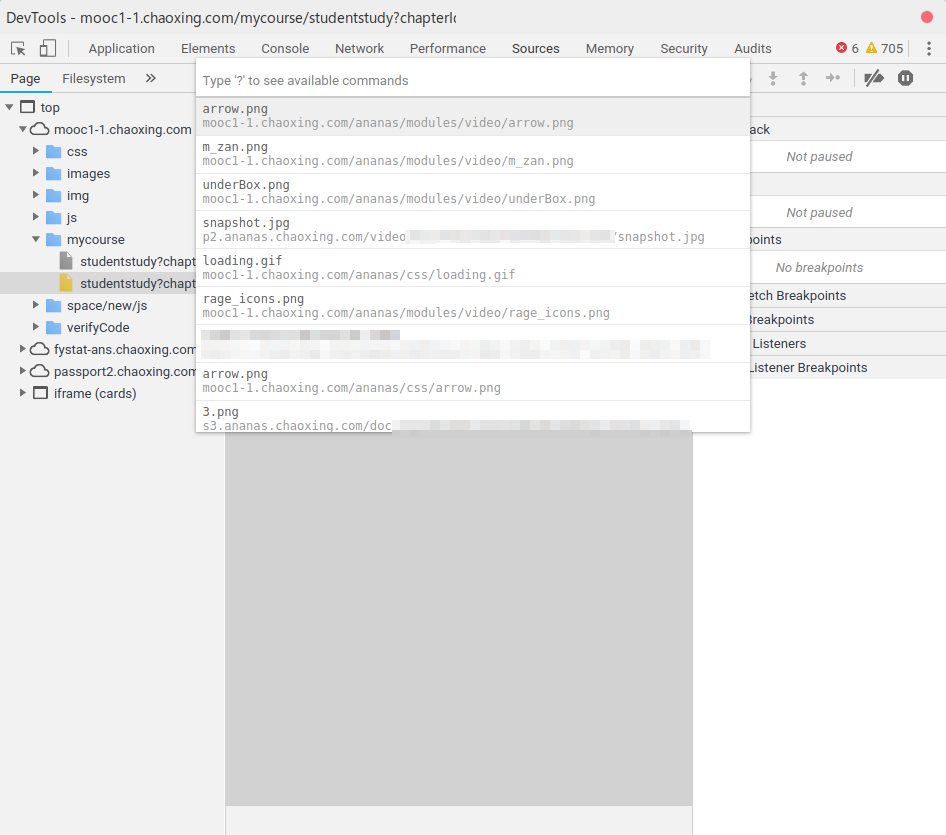Image resolution: width=946 pixels, height=835 pixels.
Task: Toggle the device toolbar icon
Action: (48, 48)
